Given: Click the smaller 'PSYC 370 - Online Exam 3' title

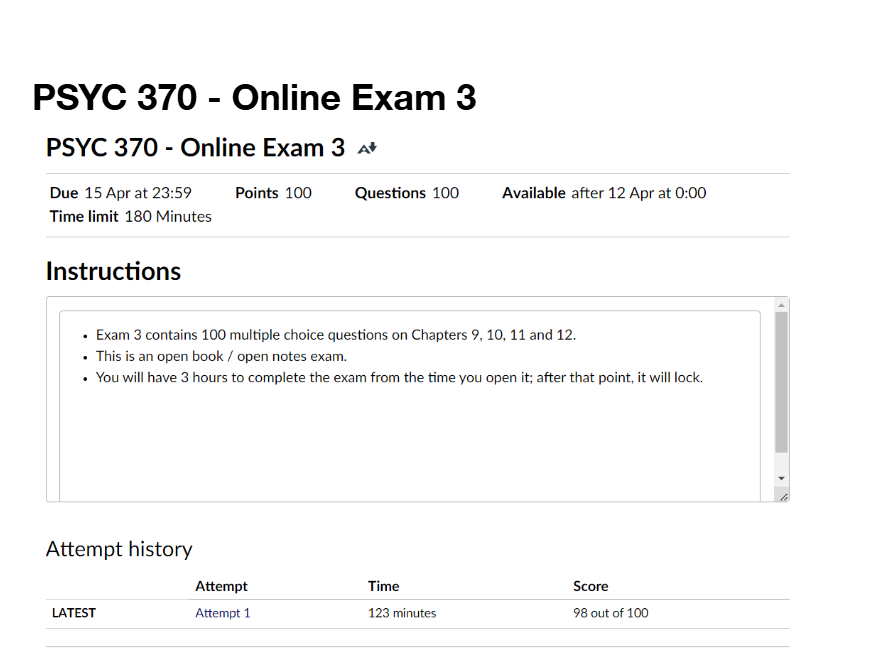Looking at the screenshot, I should pyautogui.click(x=195, y=148).
